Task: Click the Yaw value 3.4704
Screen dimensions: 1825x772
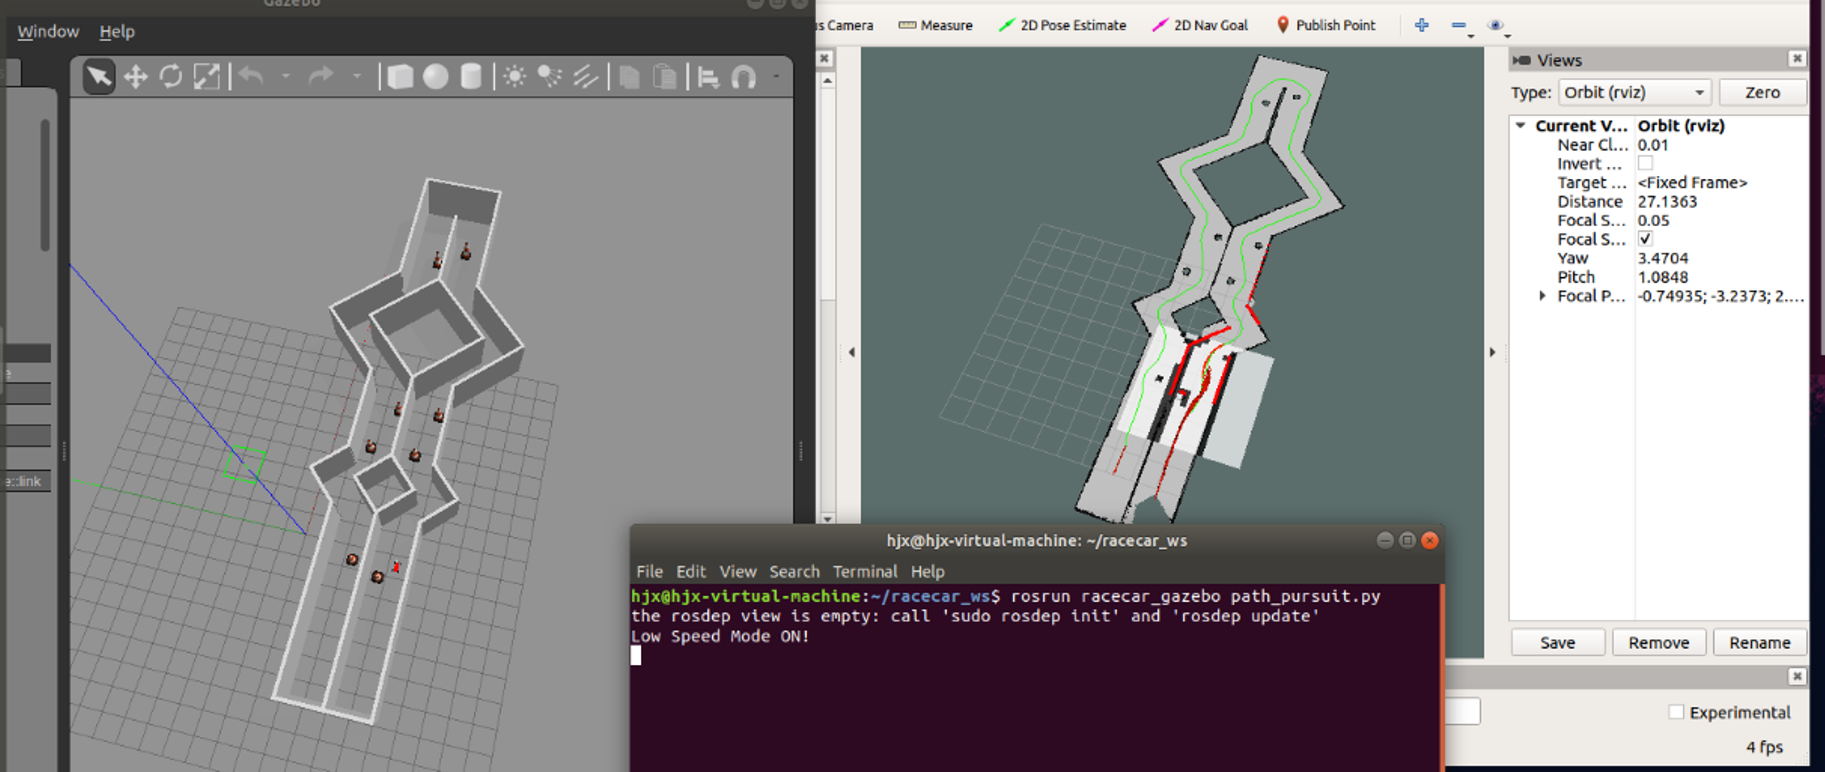Action: pos(1662,258)
